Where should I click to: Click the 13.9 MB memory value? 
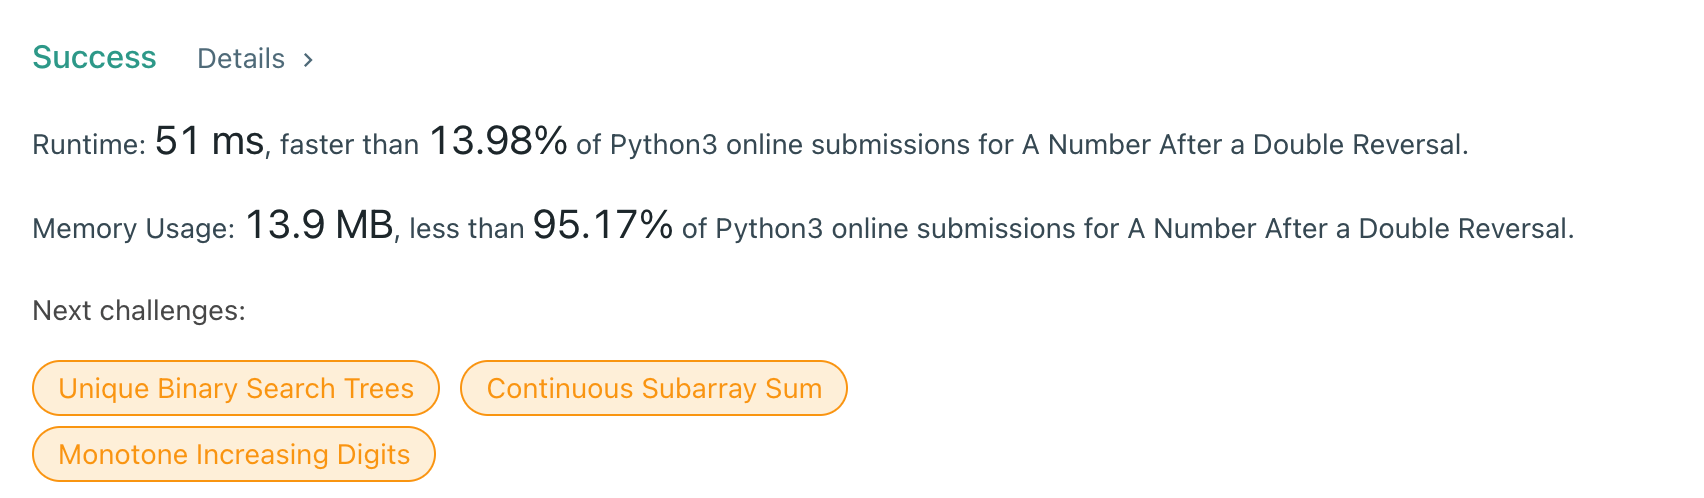click(319, 225)
